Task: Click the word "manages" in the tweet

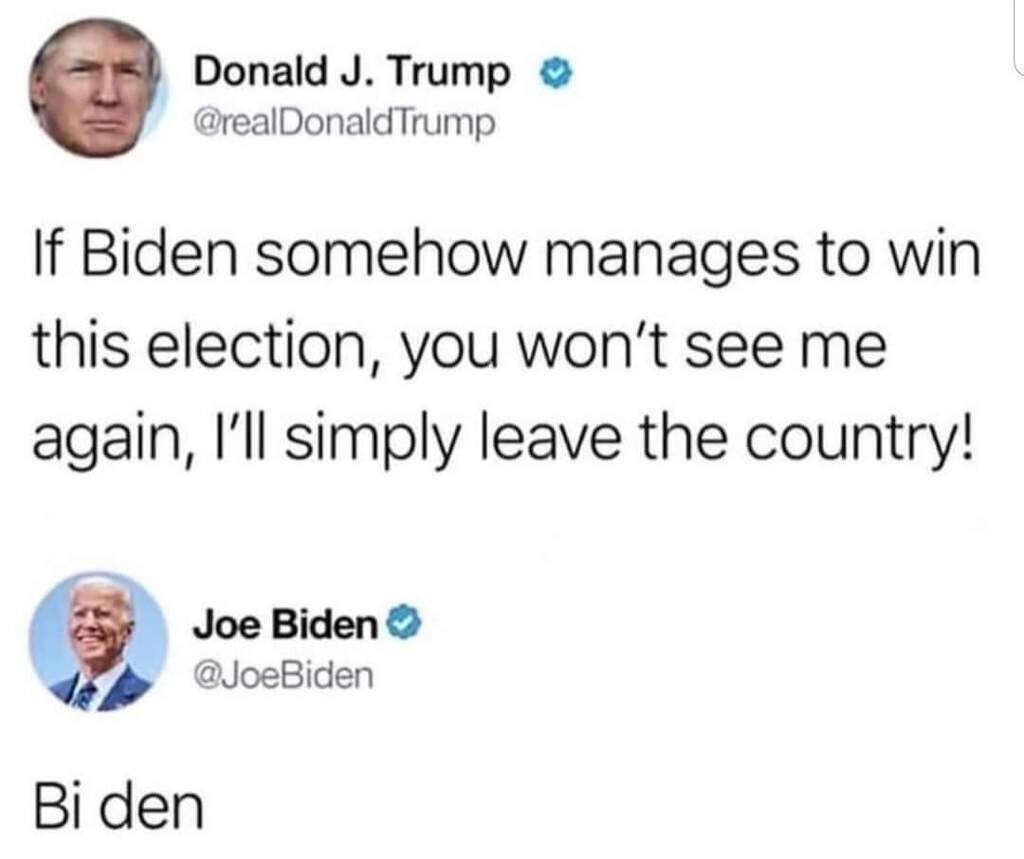Action: click(x=671, y=259)
